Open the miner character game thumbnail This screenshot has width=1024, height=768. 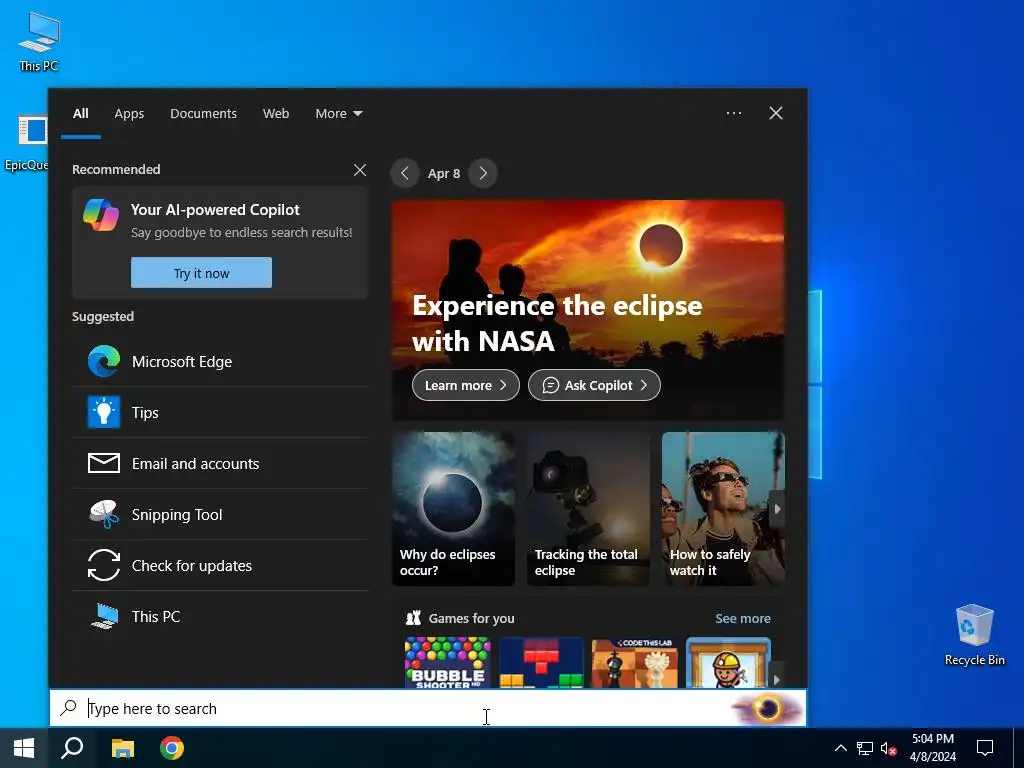728,662
